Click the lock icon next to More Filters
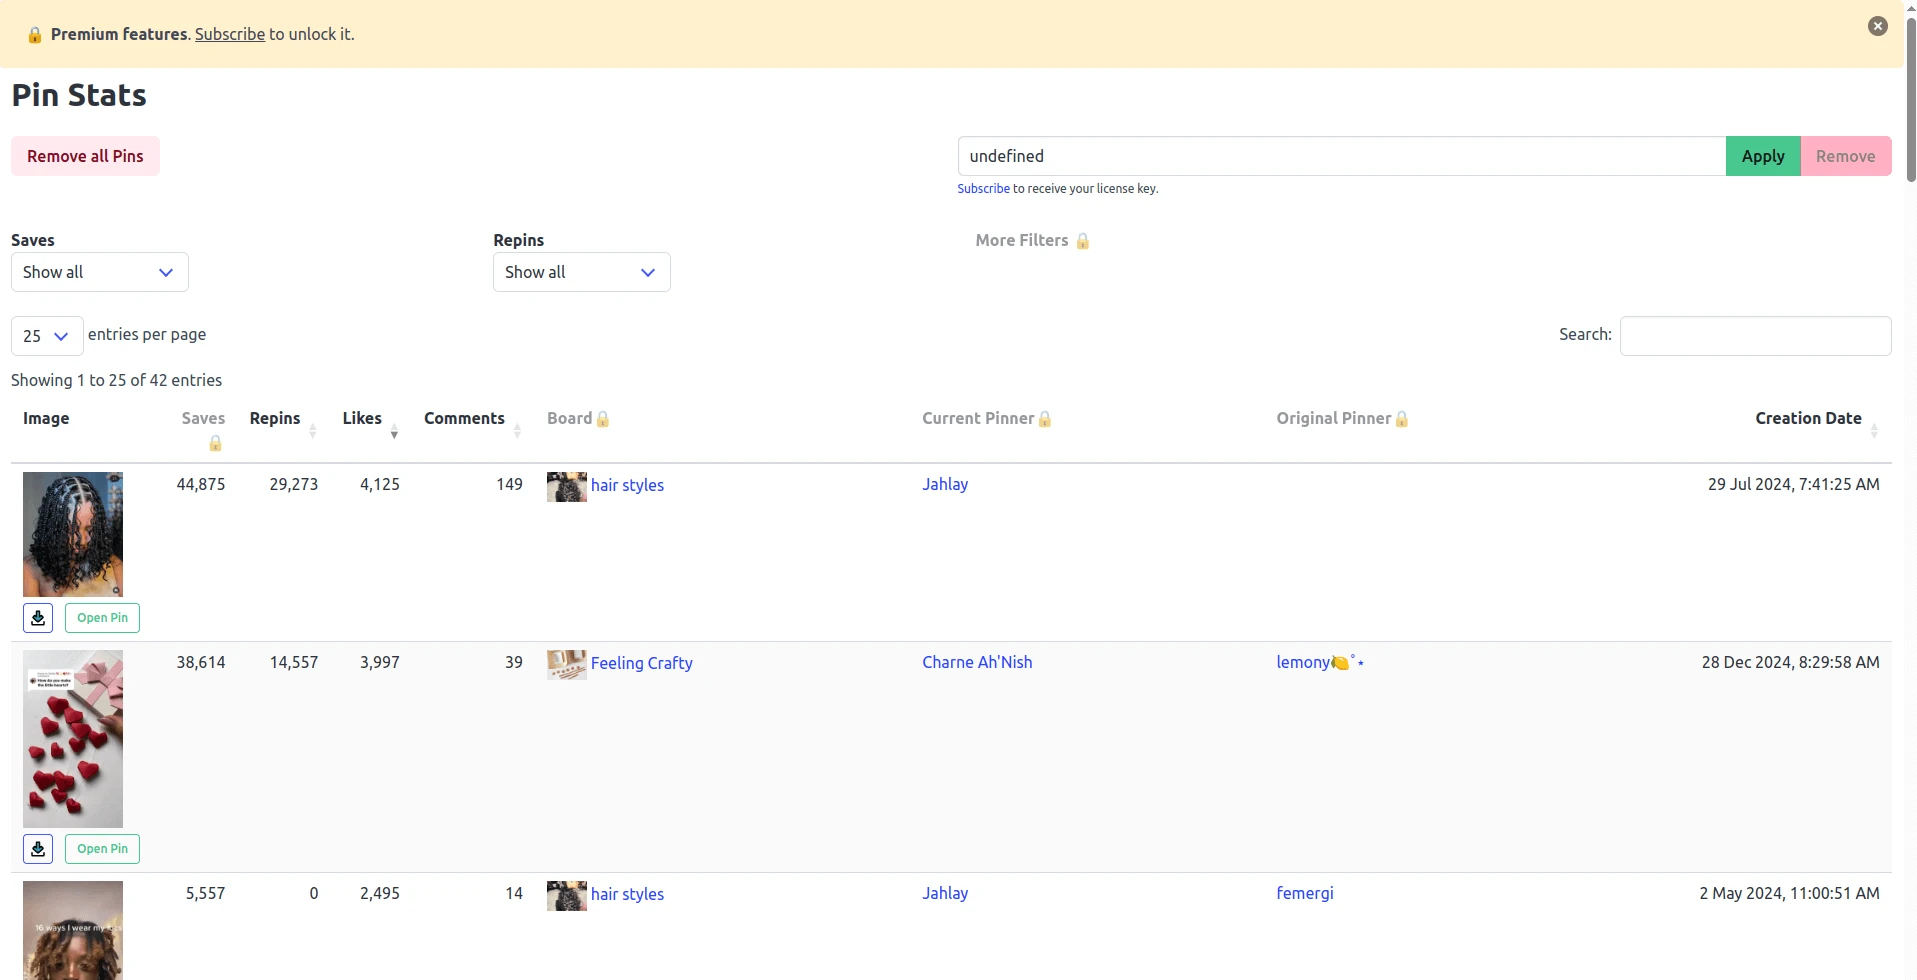Viewport: 1917px width, 980px height. [x=1082, y=241]
